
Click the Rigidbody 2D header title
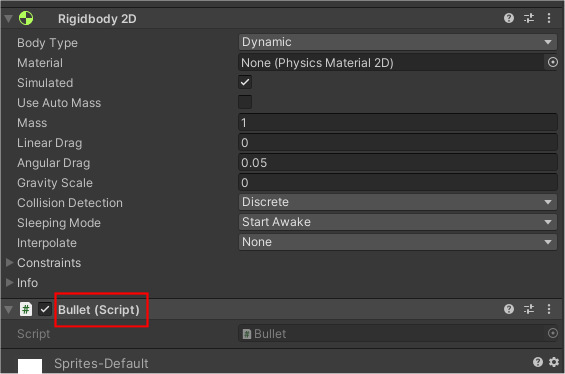[x=97, y=19]
